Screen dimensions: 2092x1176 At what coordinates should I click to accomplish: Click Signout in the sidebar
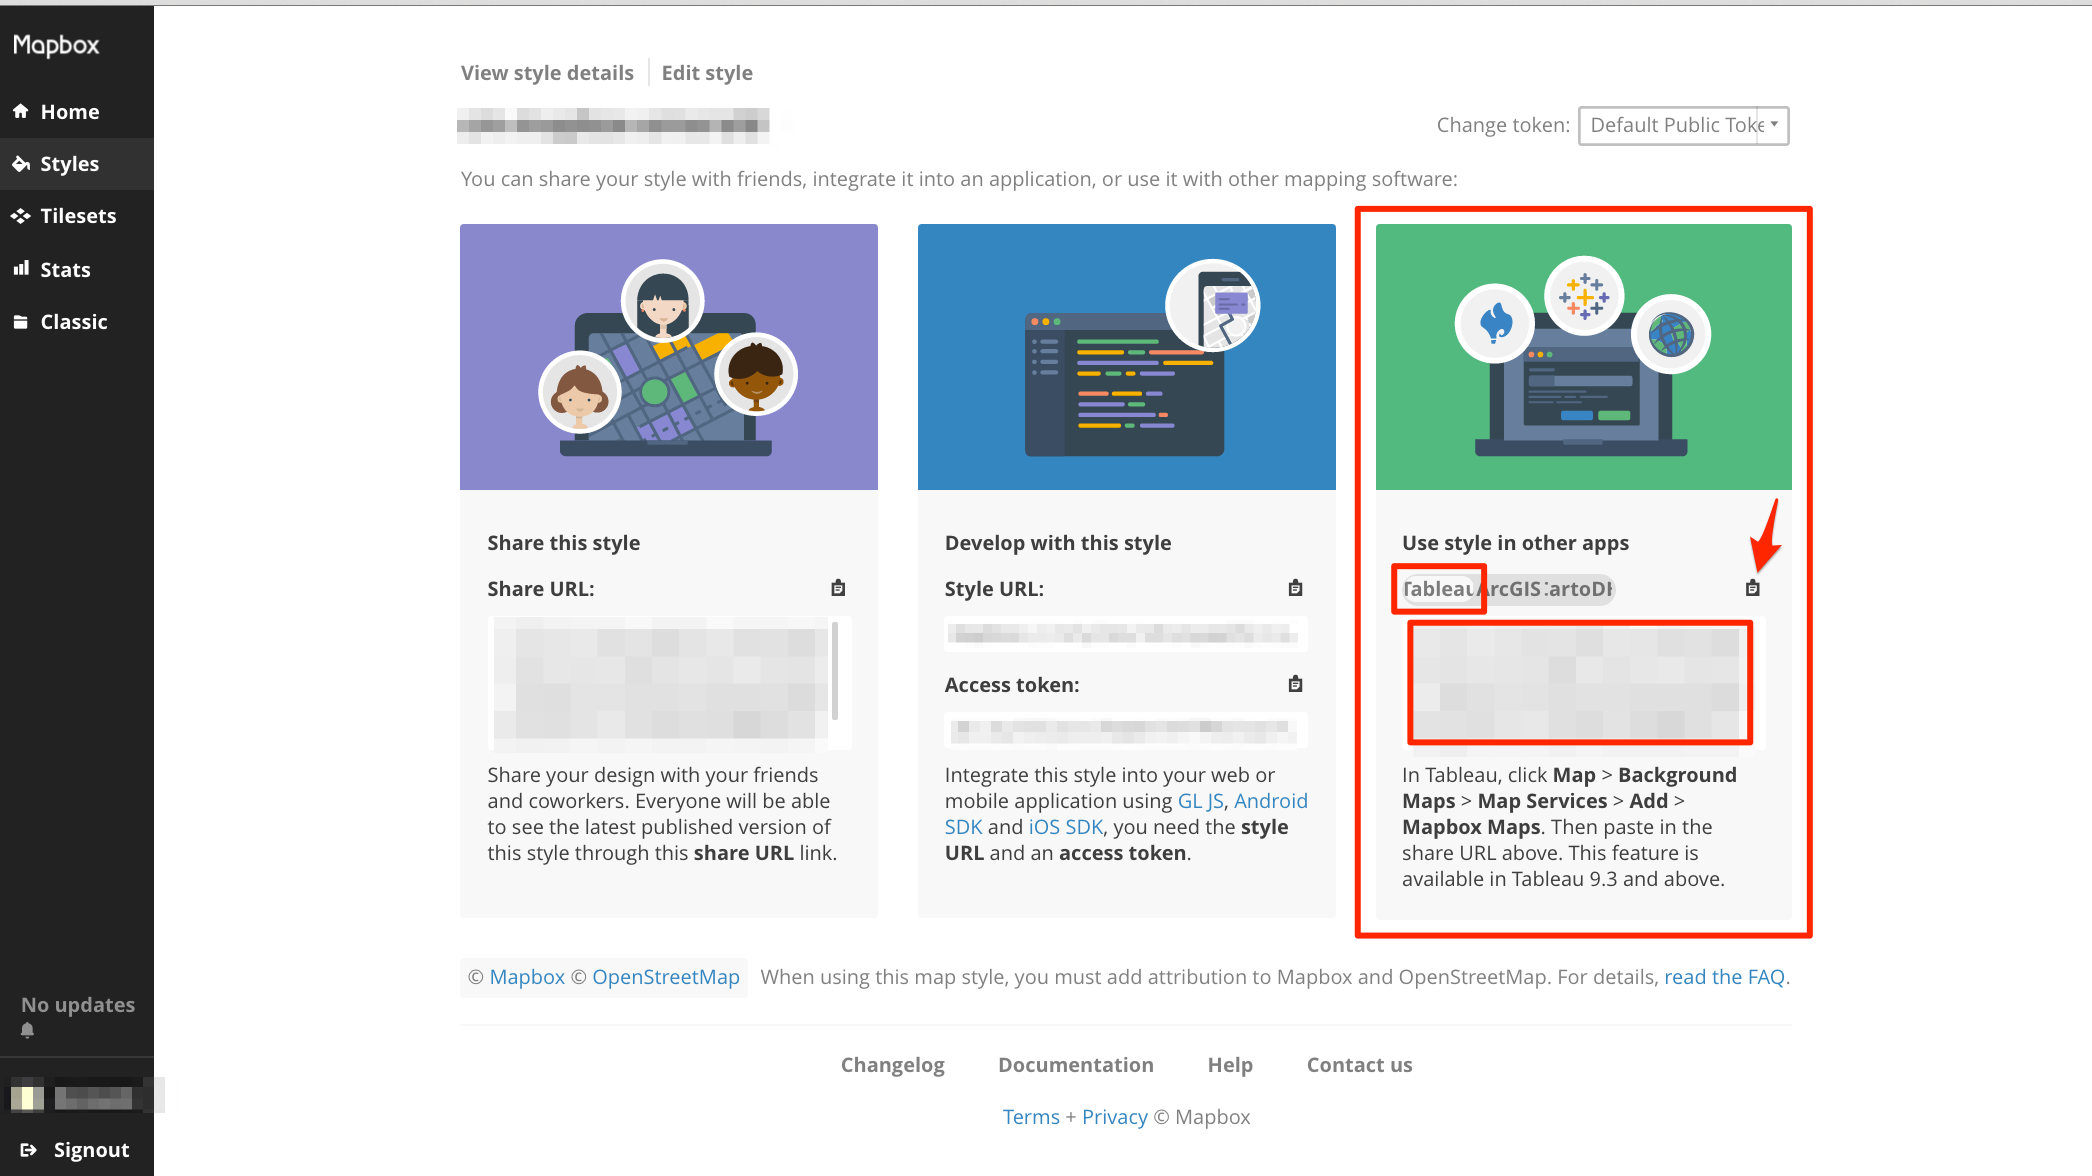[x=90, y=1150]
